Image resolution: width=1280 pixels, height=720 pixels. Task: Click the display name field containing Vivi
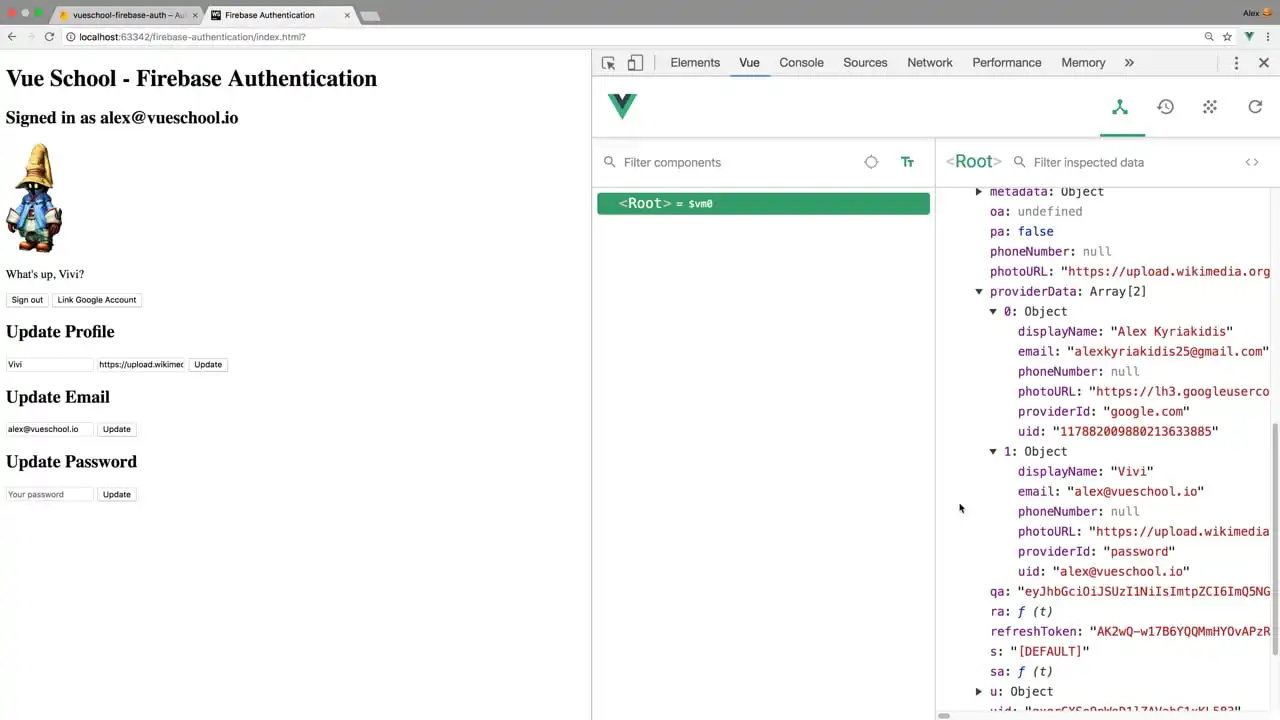(49, 364)
